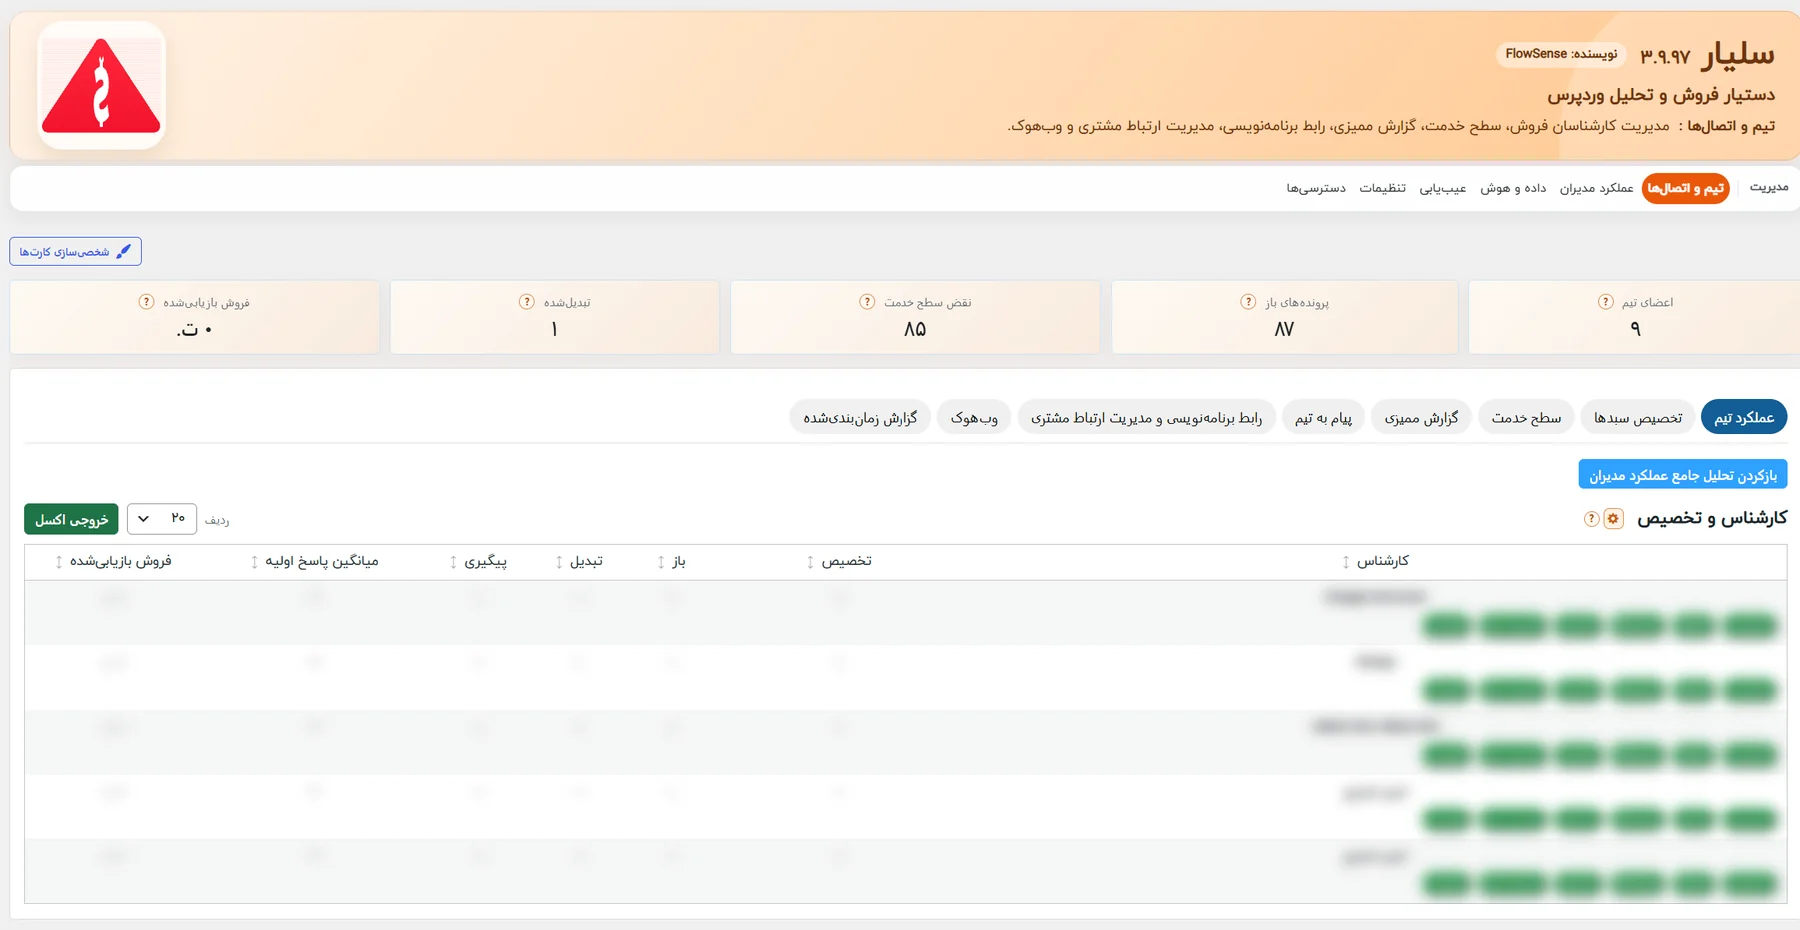Open the پیام به تیم sub-tab

pos(1323,417)
